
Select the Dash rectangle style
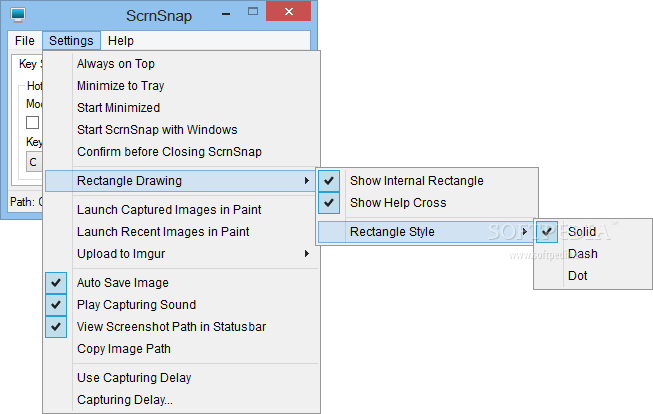[582, 254]
